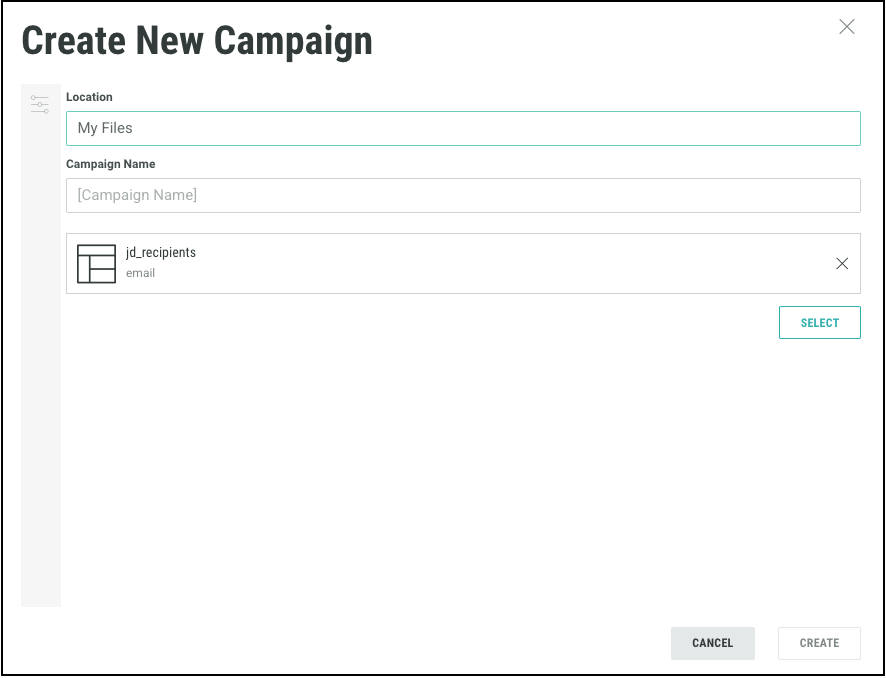Click the 'email' subtitle under jd_recipients

tap(141, 273)
